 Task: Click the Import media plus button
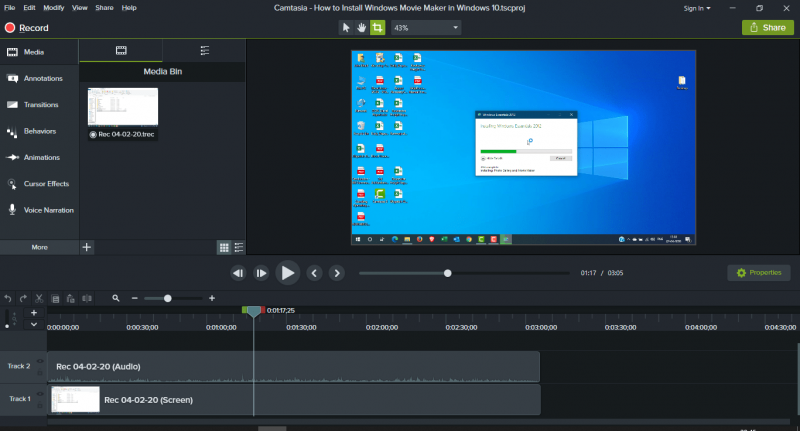pyautogui.click(x=87, y=247)
